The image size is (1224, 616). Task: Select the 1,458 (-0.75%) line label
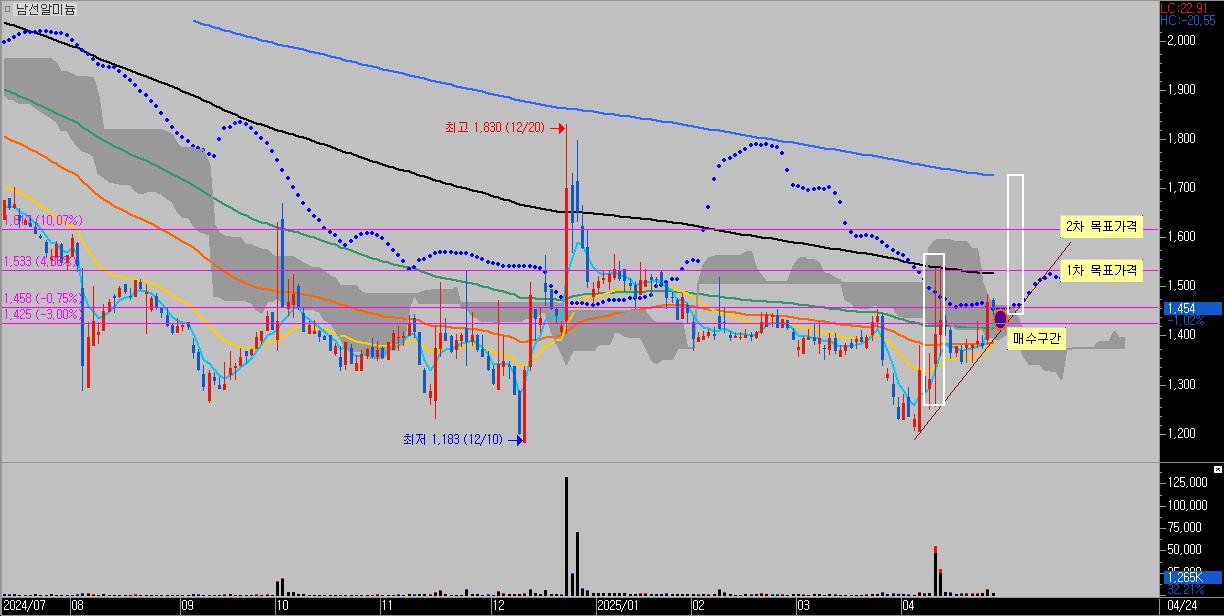pyautogui.click(x=41, y=298)
